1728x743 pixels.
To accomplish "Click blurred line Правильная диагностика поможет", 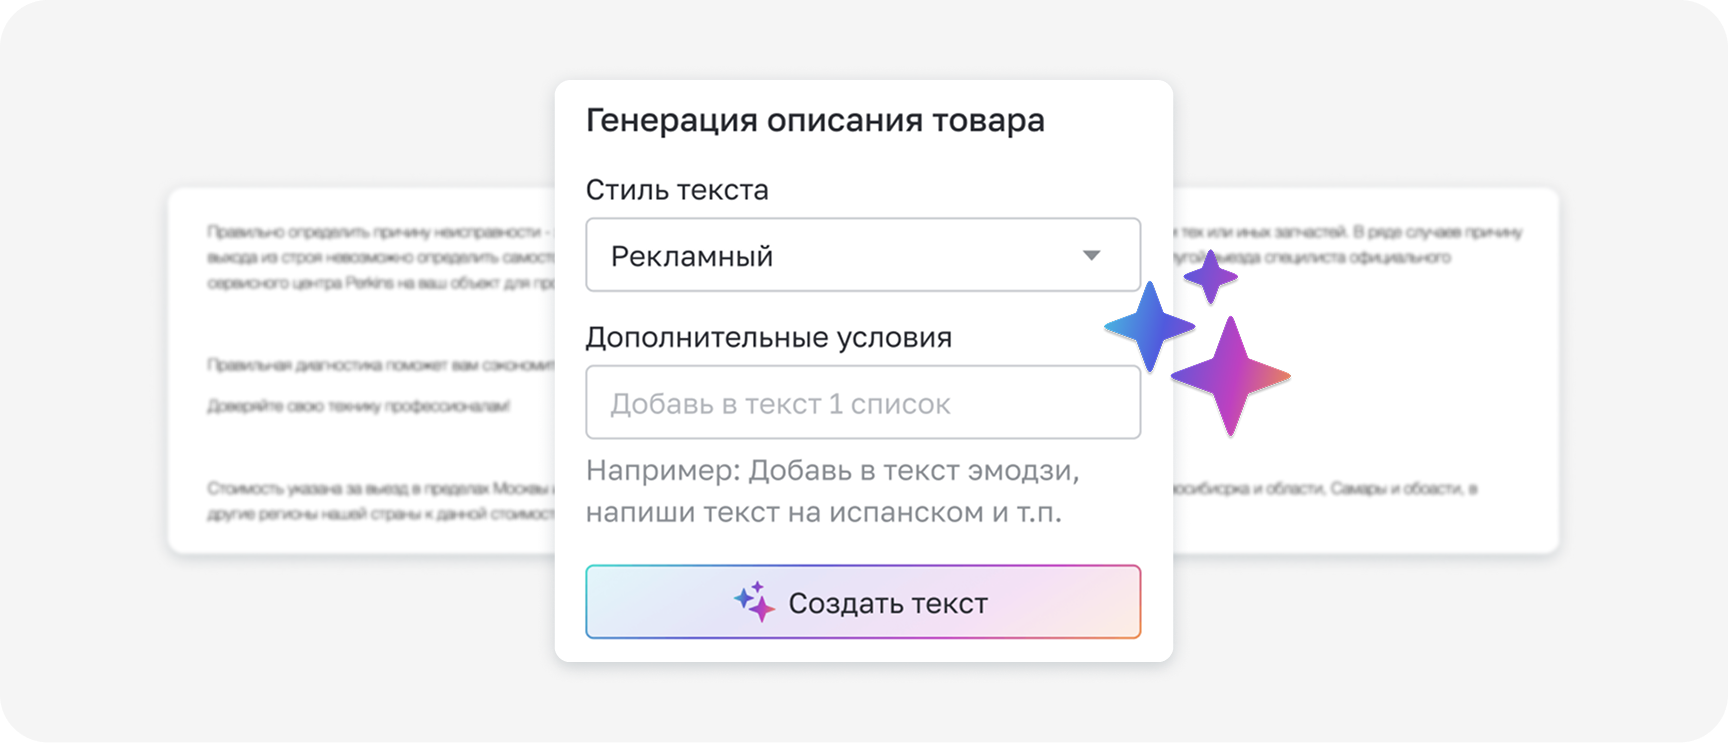I will point(380,365).
